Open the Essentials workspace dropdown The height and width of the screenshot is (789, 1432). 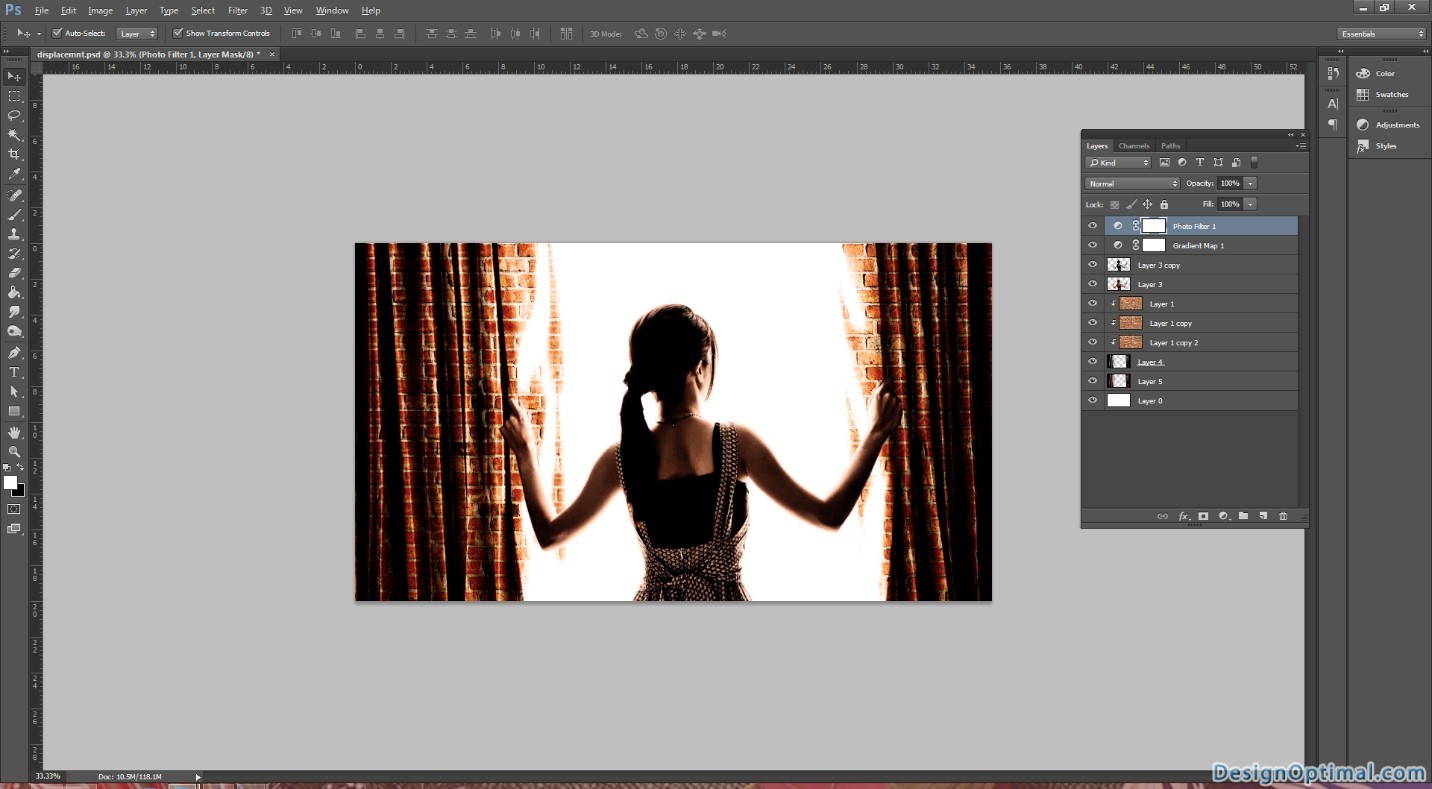pos(1382,33)
